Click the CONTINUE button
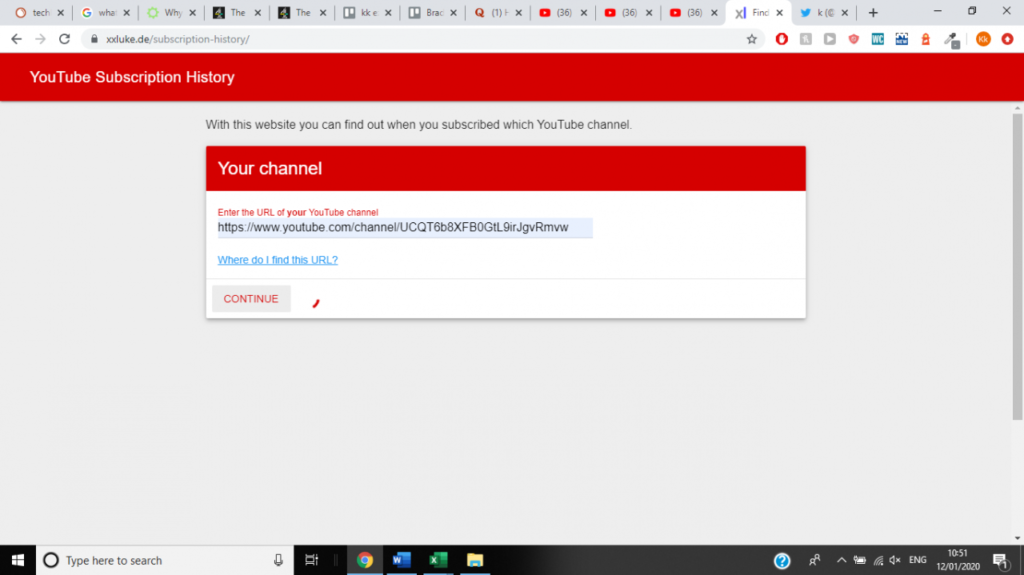This screenshot has height=575, width=1024. 251,299
